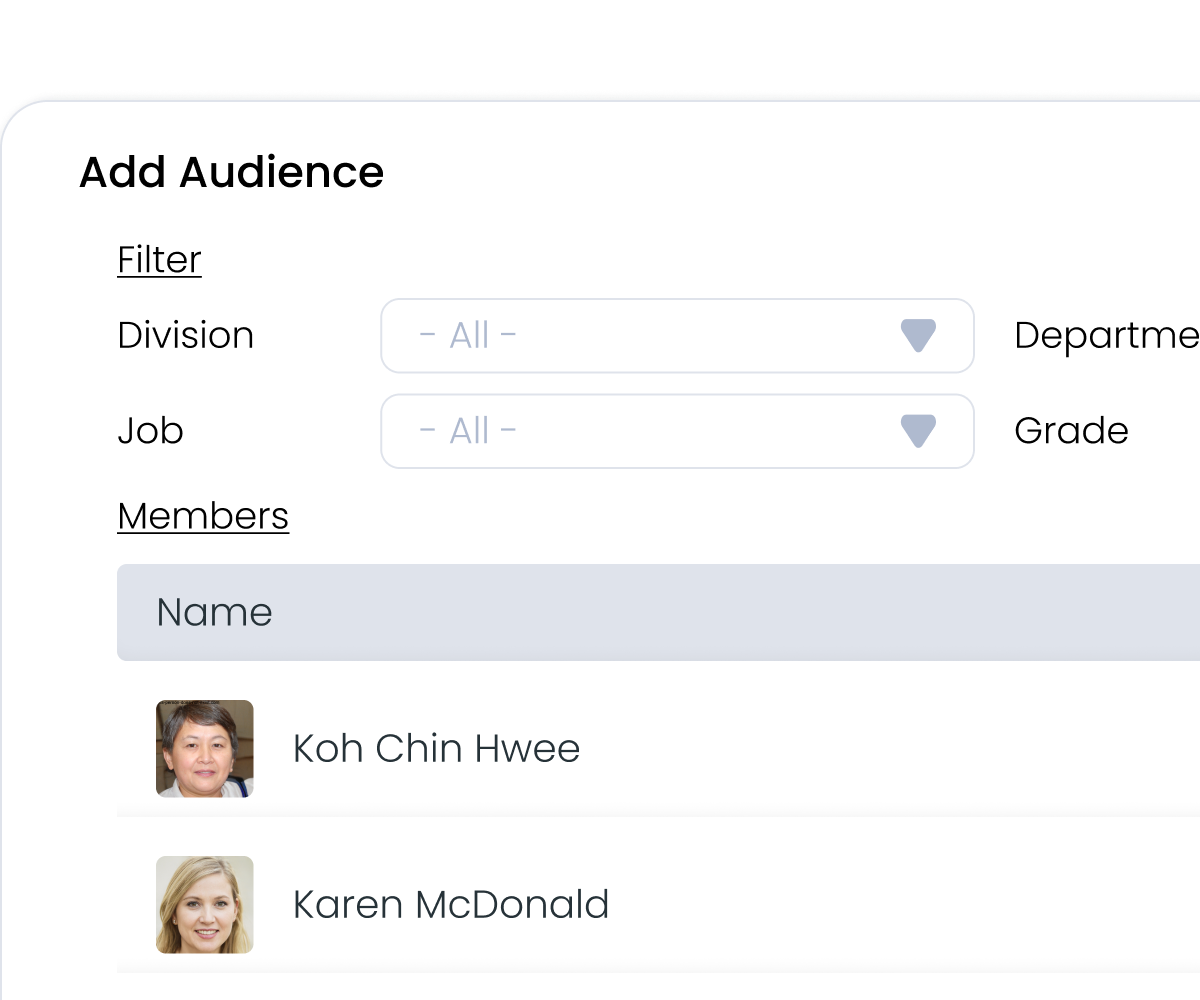Image resolution: width=1200 pixels, height=1000 pixels.
Task: Select the '- All -' placeholder in Division
Action: coord(468,335)
